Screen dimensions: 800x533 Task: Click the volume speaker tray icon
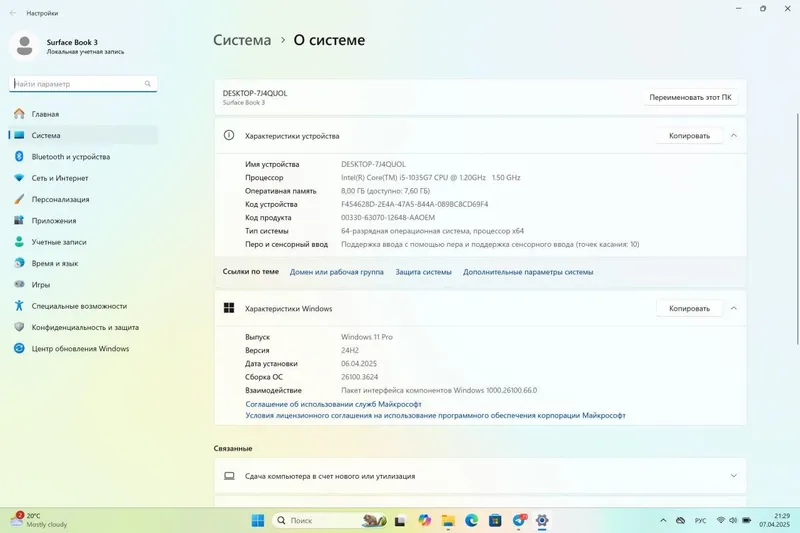(x=733, y=520)
